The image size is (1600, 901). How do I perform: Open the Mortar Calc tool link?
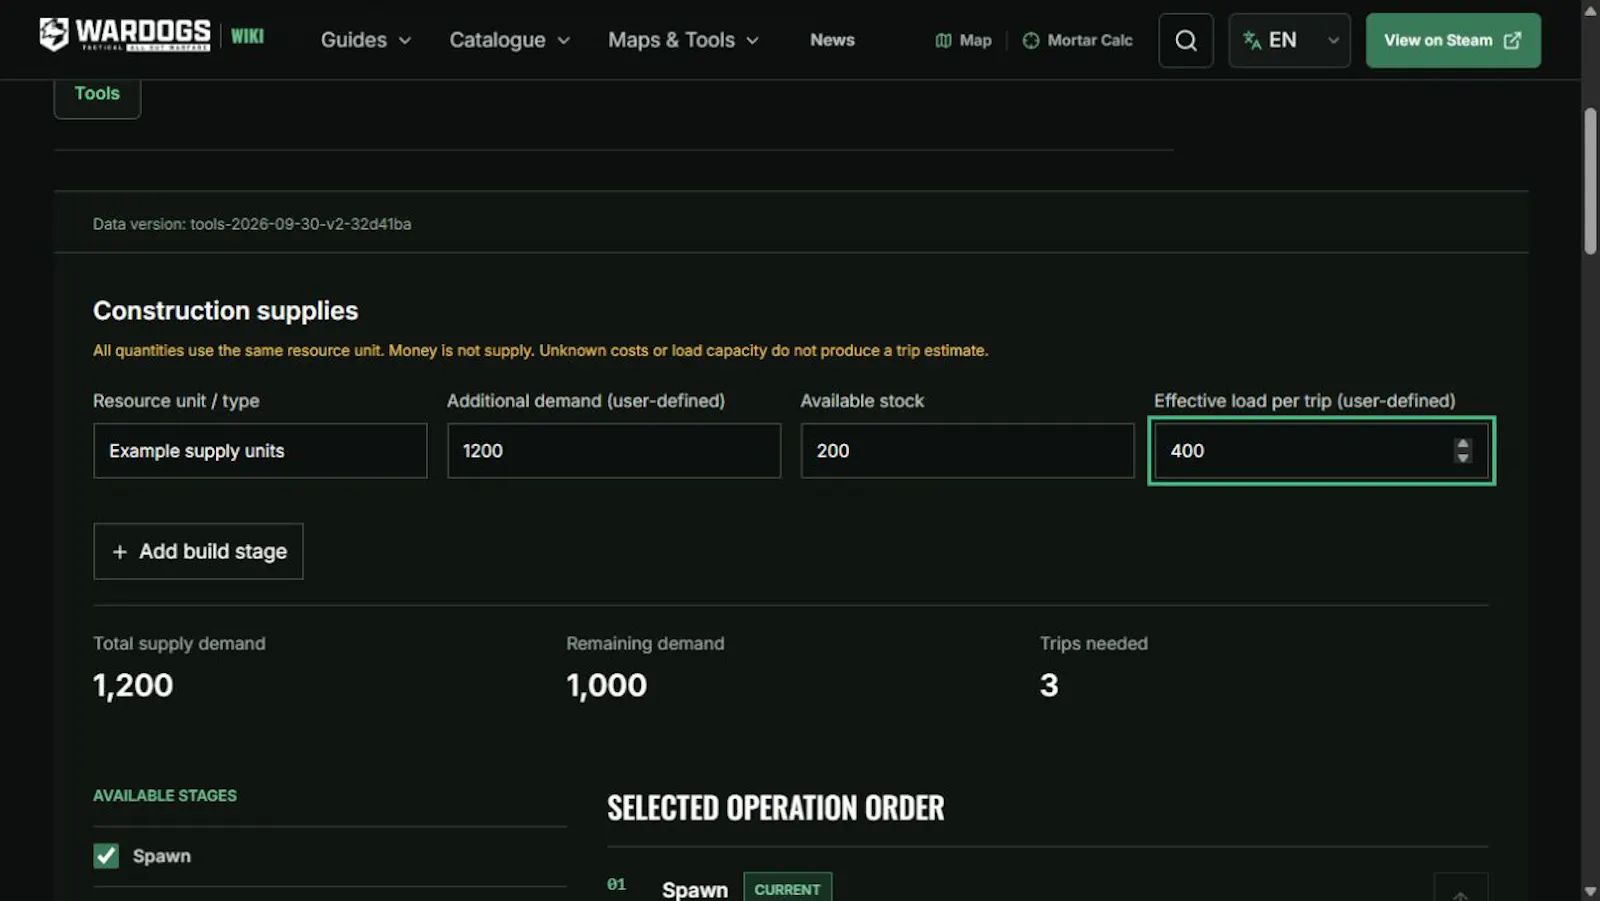pos(1078,40)
